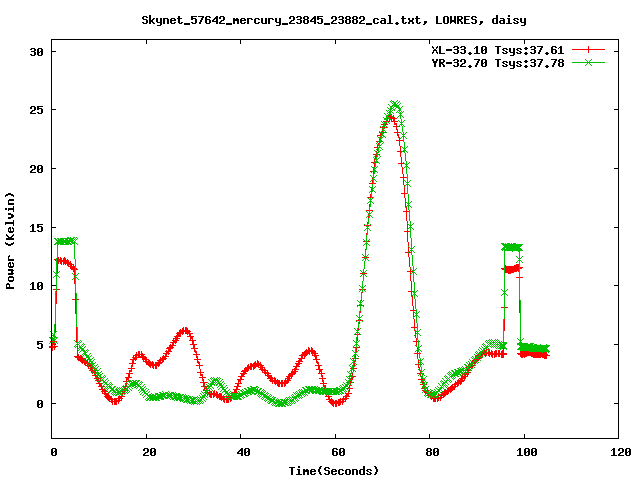Click y-axis tick label 30

(x=36, y=52)
